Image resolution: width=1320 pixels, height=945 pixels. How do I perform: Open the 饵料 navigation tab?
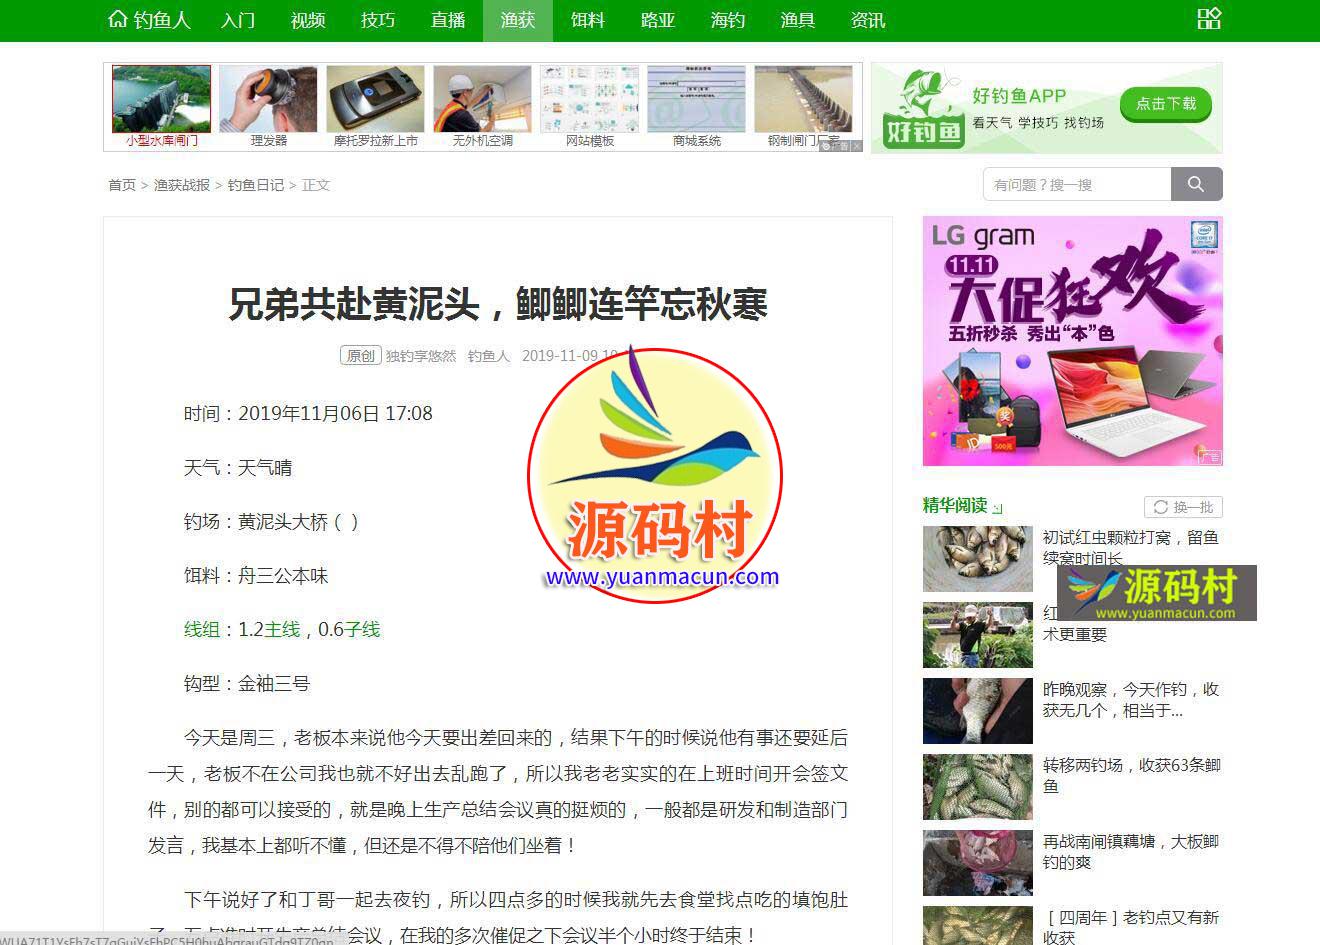[x=587, y=20]
